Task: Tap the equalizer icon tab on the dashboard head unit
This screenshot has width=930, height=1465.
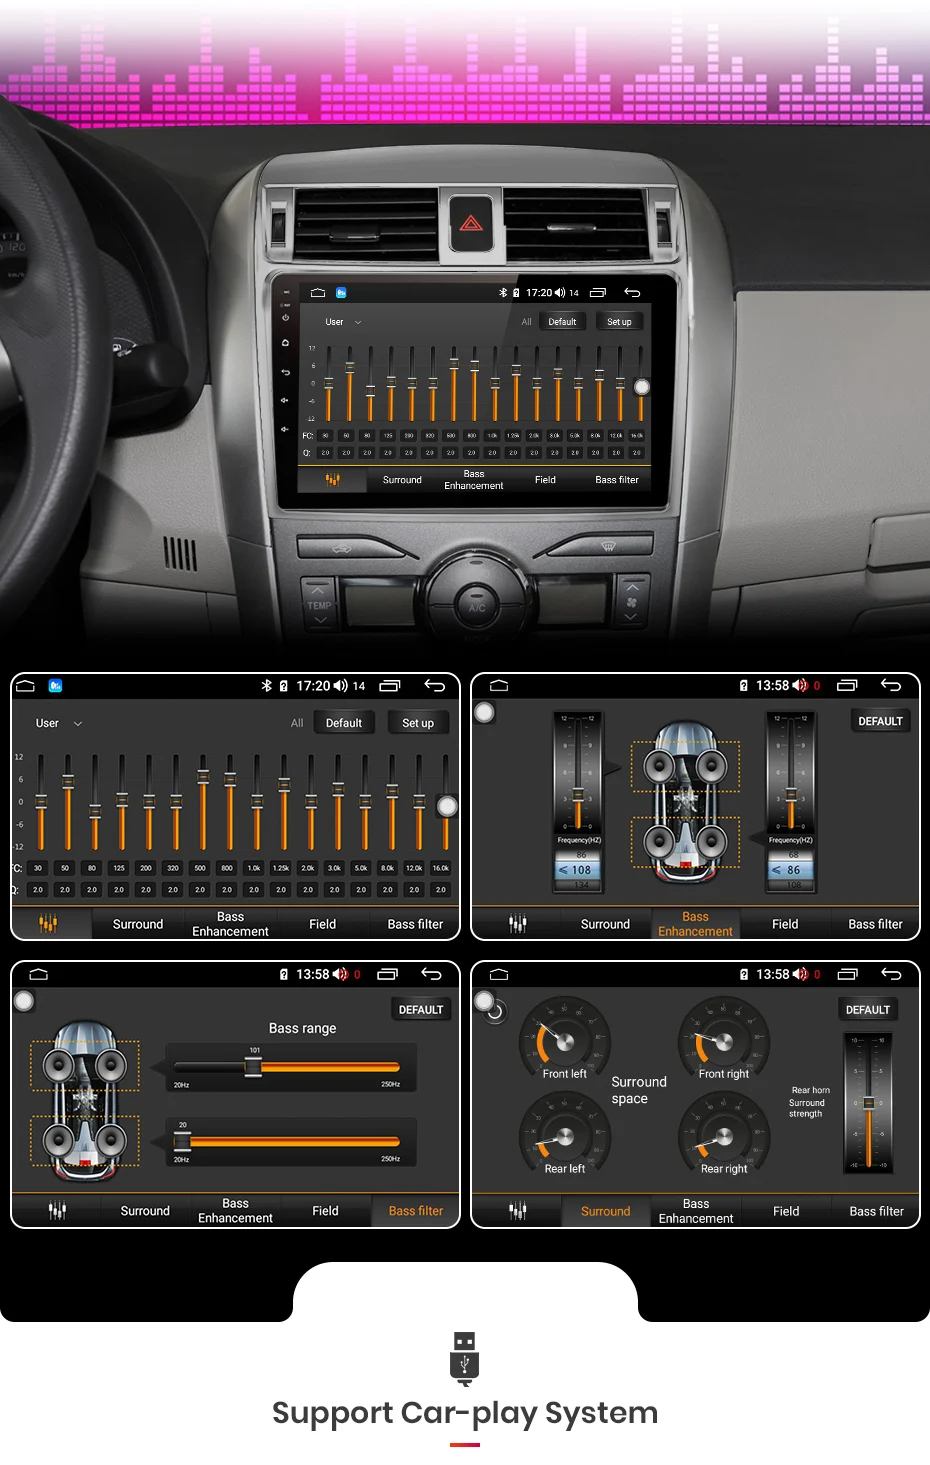Action: (x=333, y=480)
